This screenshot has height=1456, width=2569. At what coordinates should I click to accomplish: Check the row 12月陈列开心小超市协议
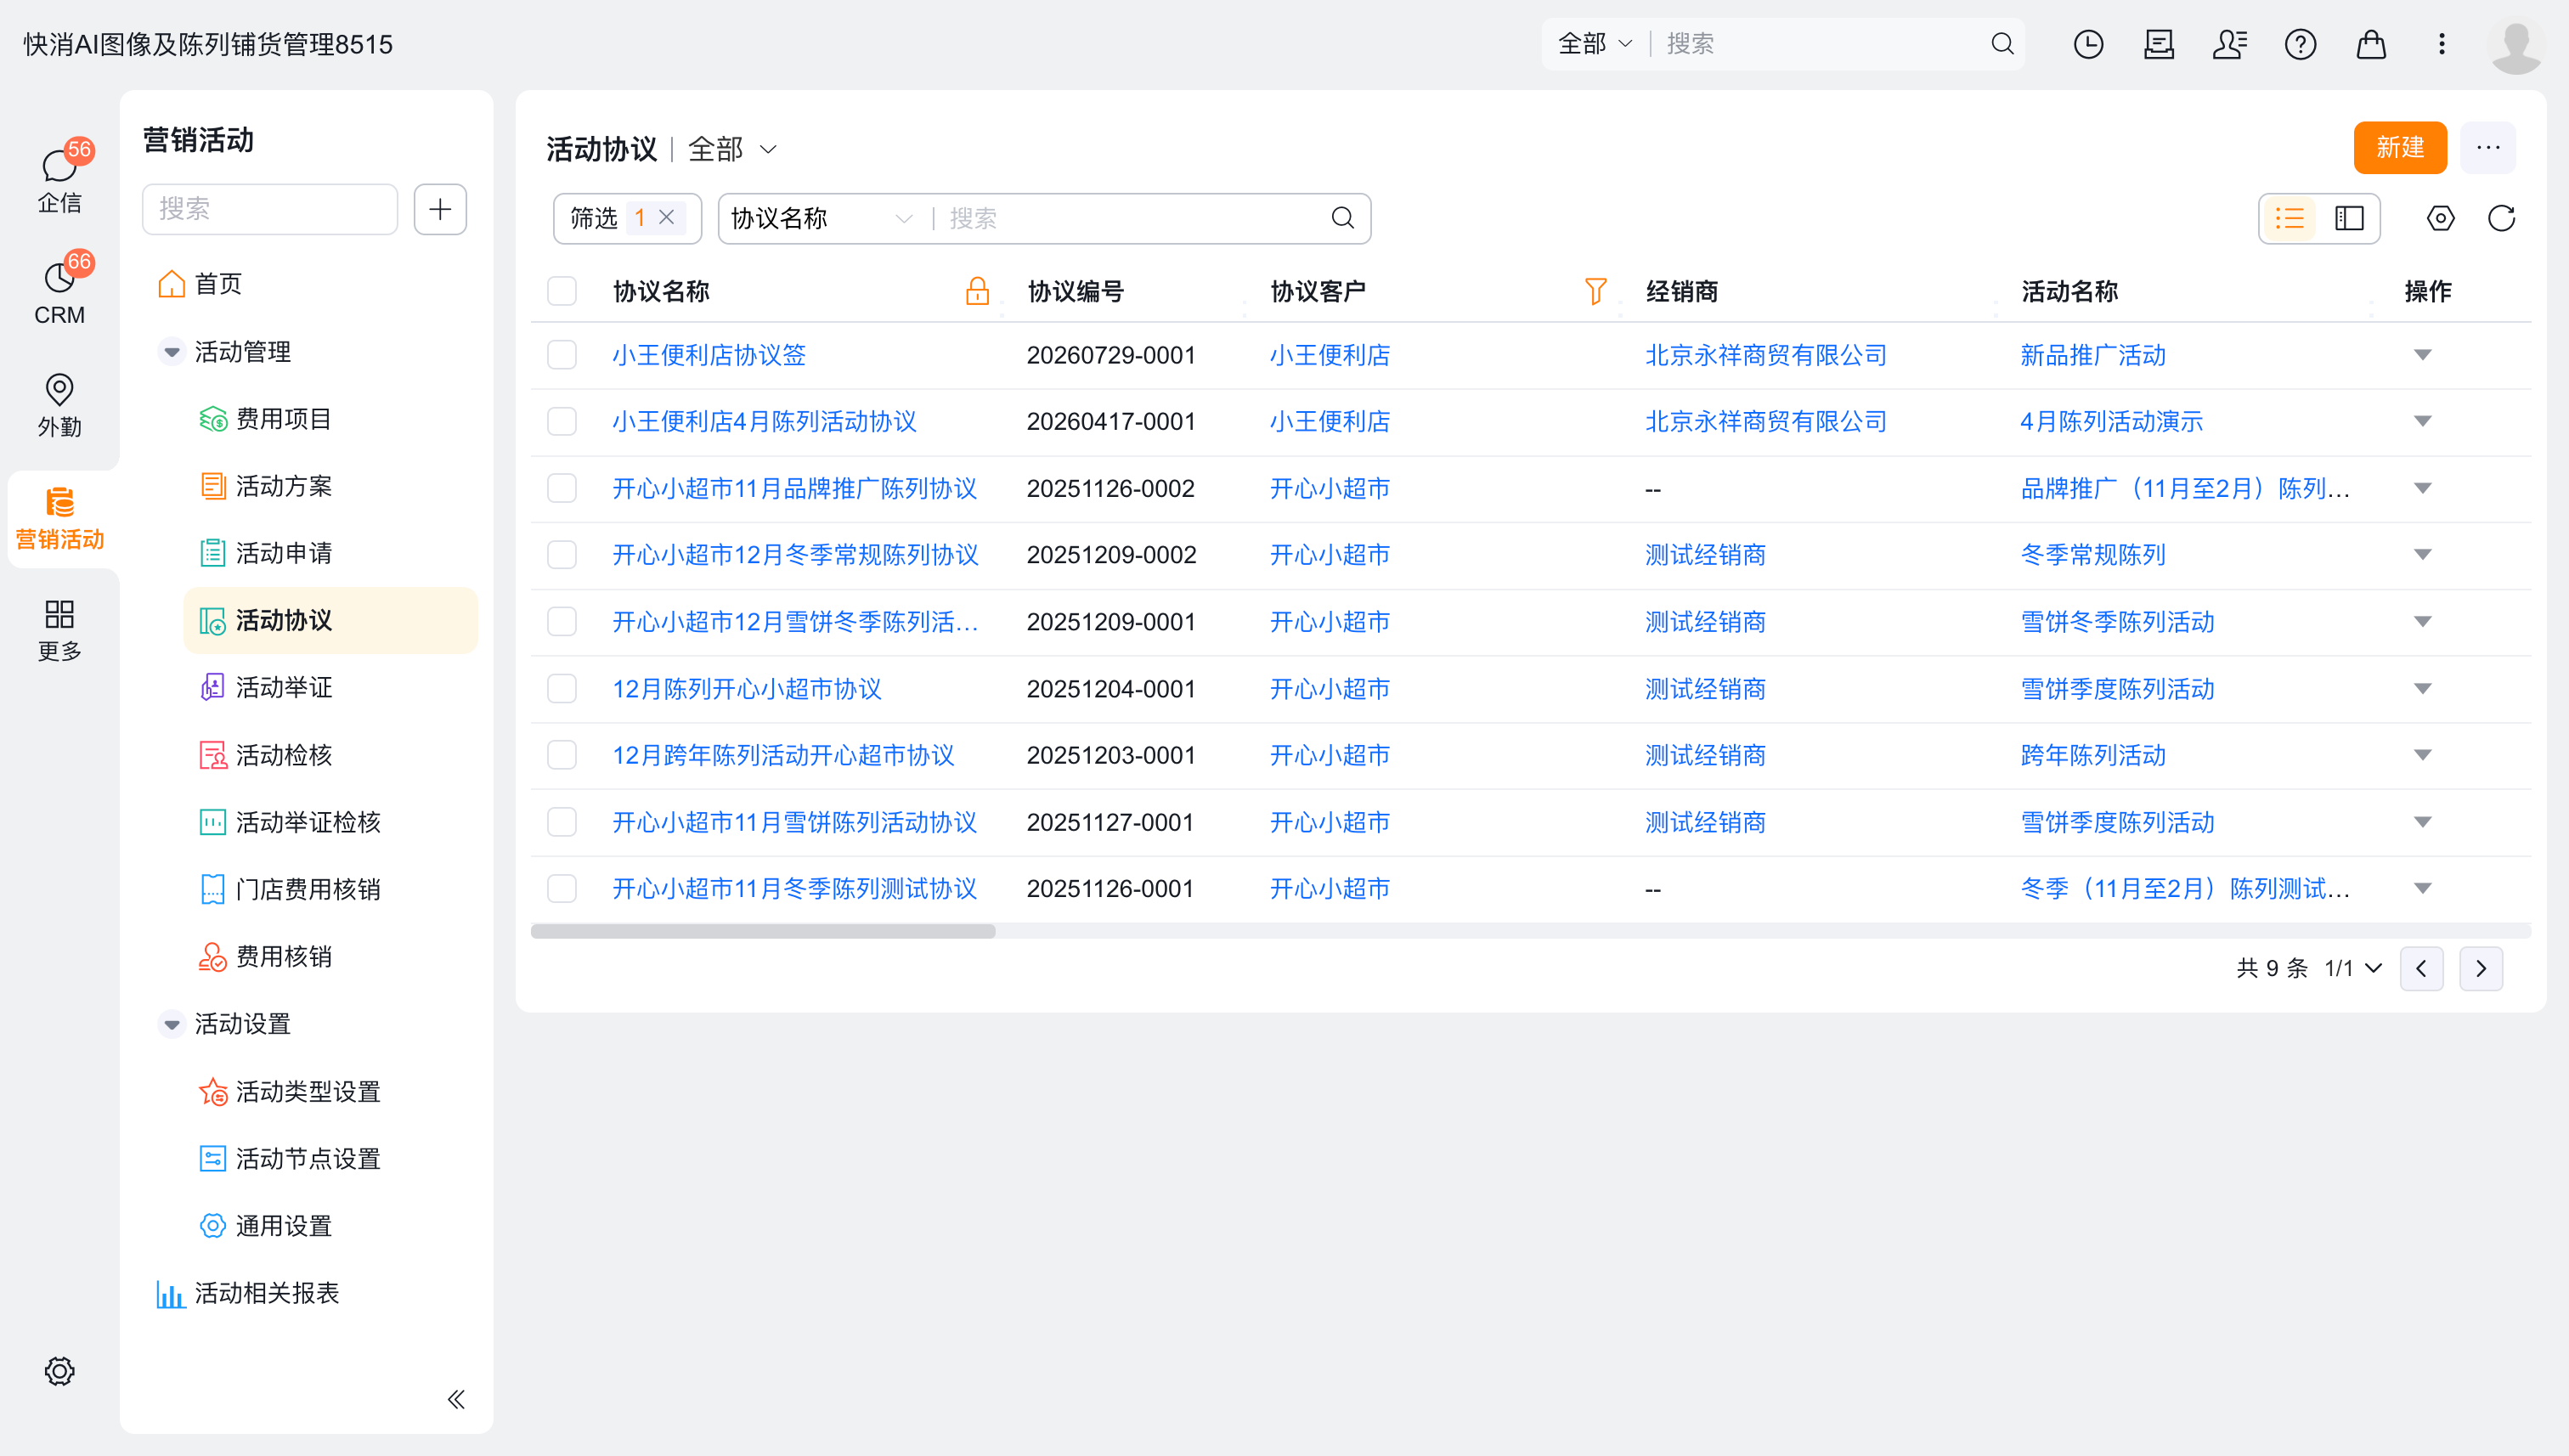coord(562,688)
